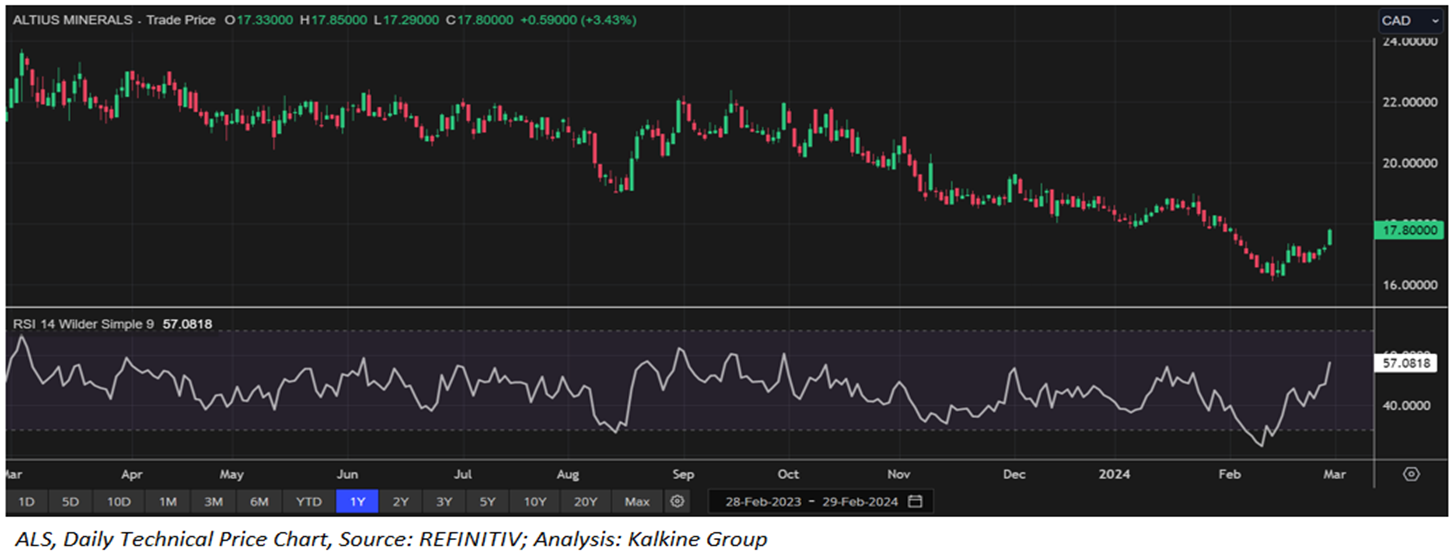
Task: Click the chart axis target icon
Action: 1412,473
